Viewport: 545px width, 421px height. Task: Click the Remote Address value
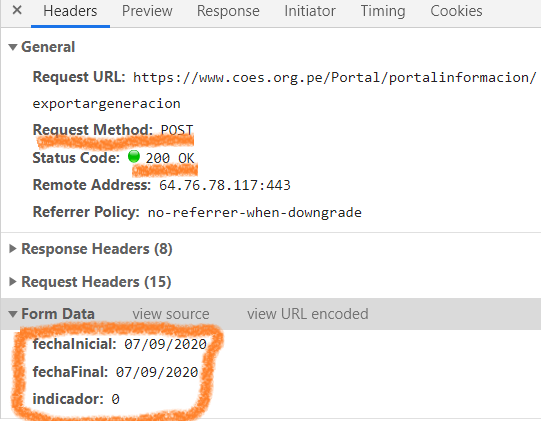tap(225, 185)
